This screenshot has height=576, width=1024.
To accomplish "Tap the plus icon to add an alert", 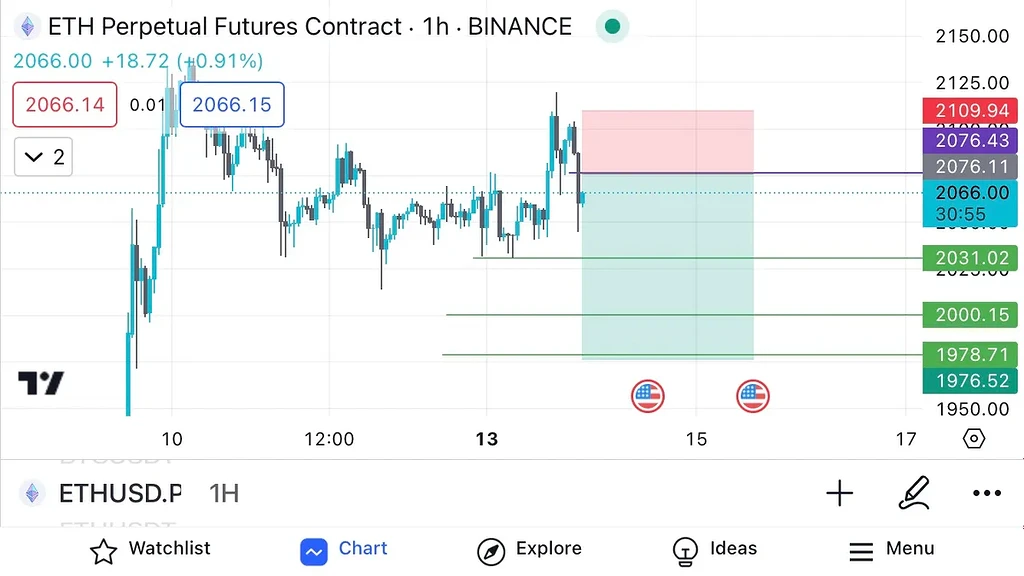I will (x=840, y=493).
